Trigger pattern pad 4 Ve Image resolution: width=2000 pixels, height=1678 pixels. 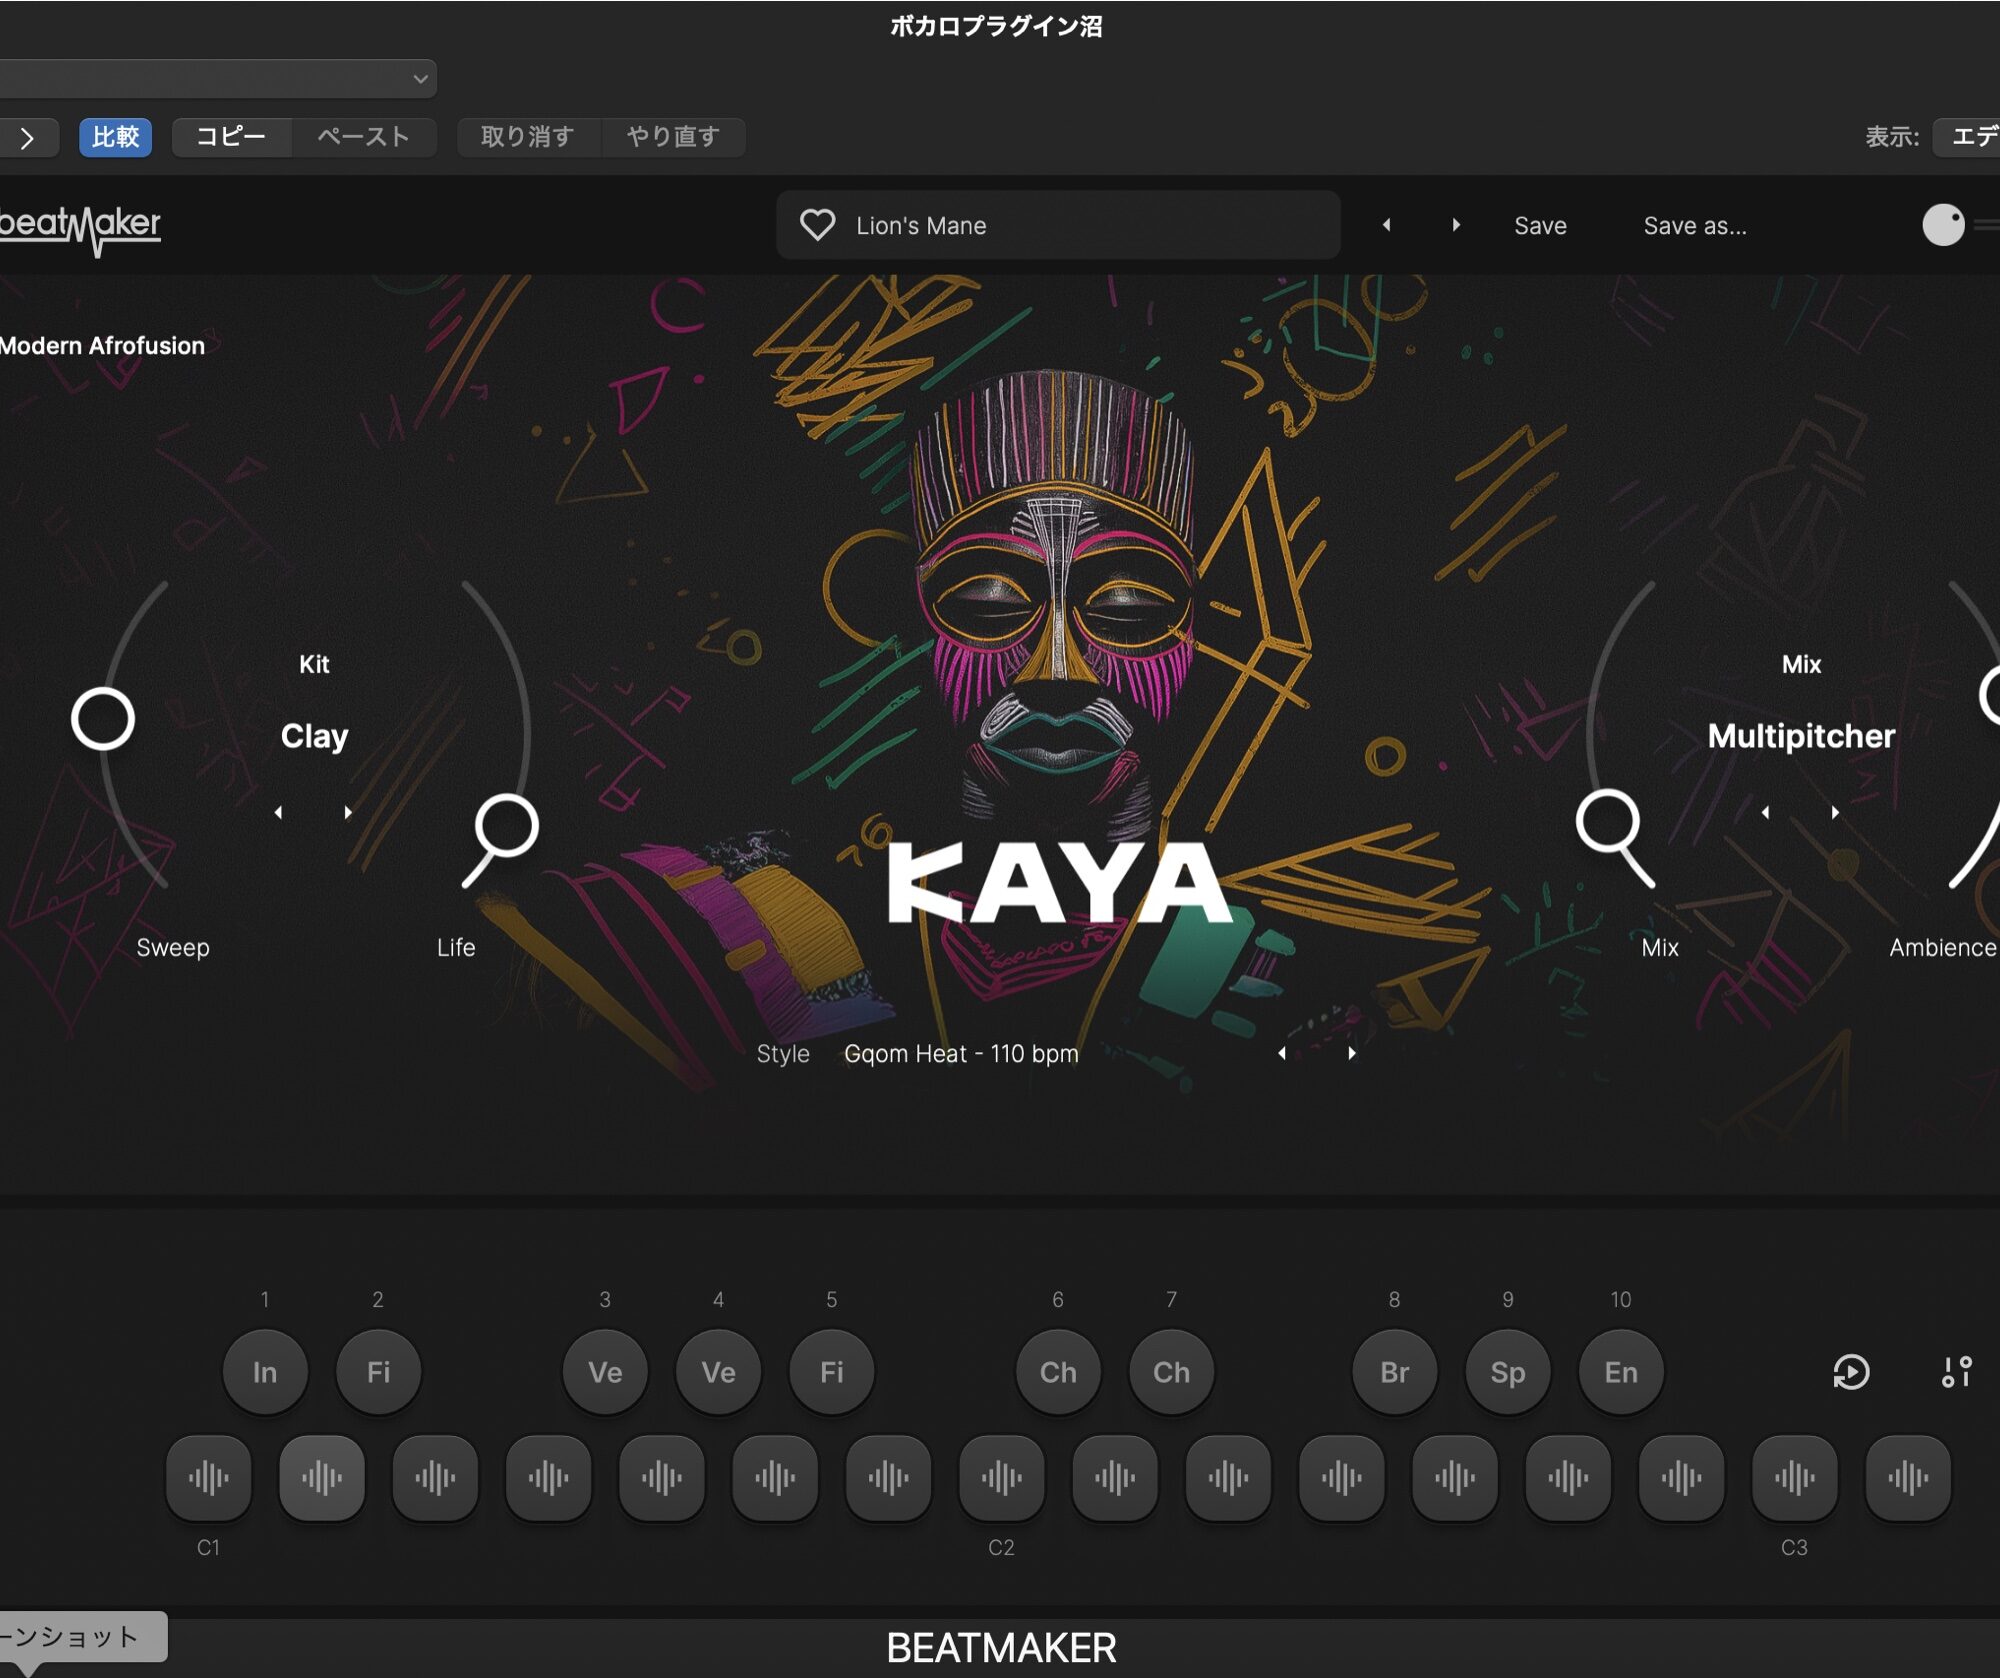point(718,1372)
